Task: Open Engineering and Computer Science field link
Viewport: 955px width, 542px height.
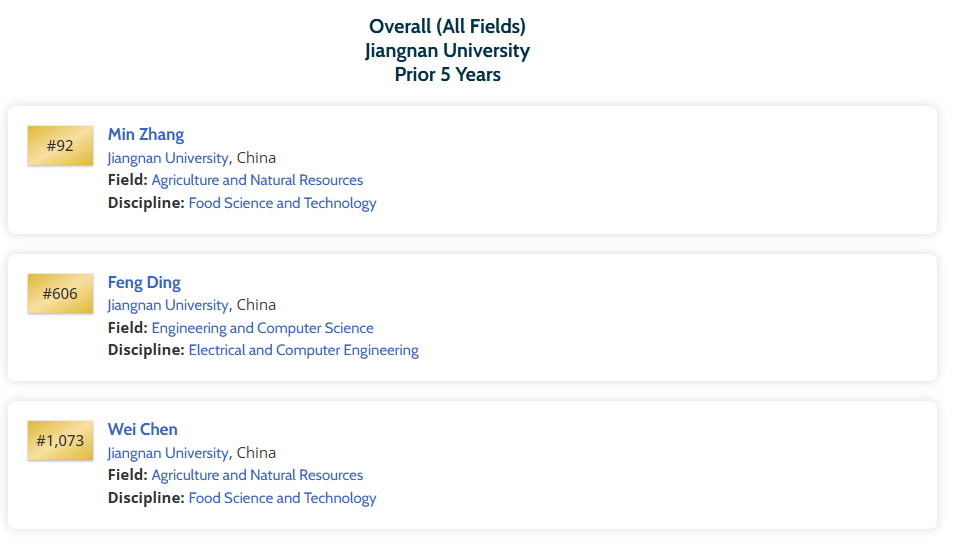Action: [x=262, y=328]
